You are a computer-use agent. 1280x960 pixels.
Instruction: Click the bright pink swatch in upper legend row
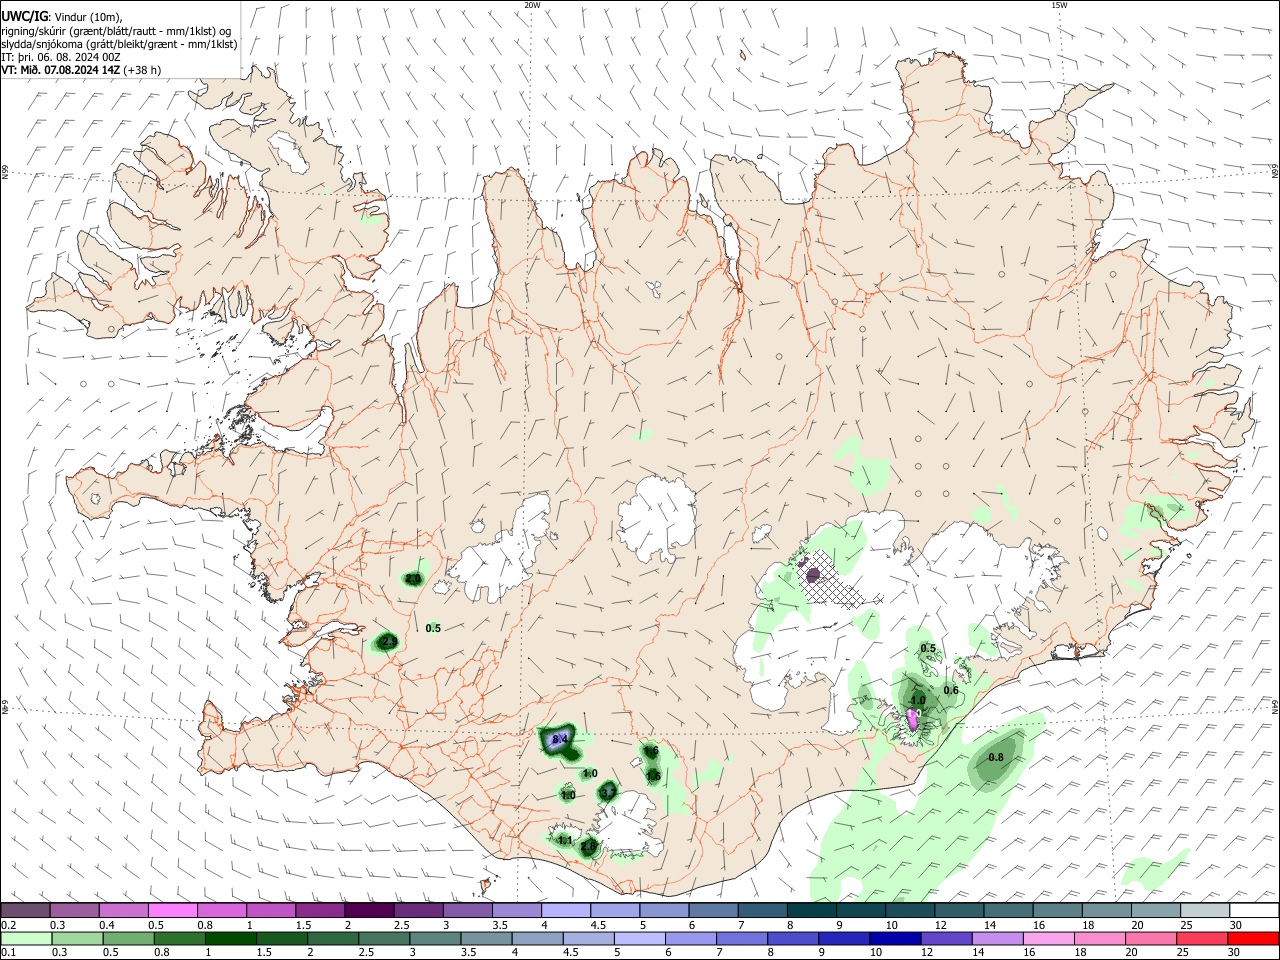pyautogui.click(x=173, y=910)
